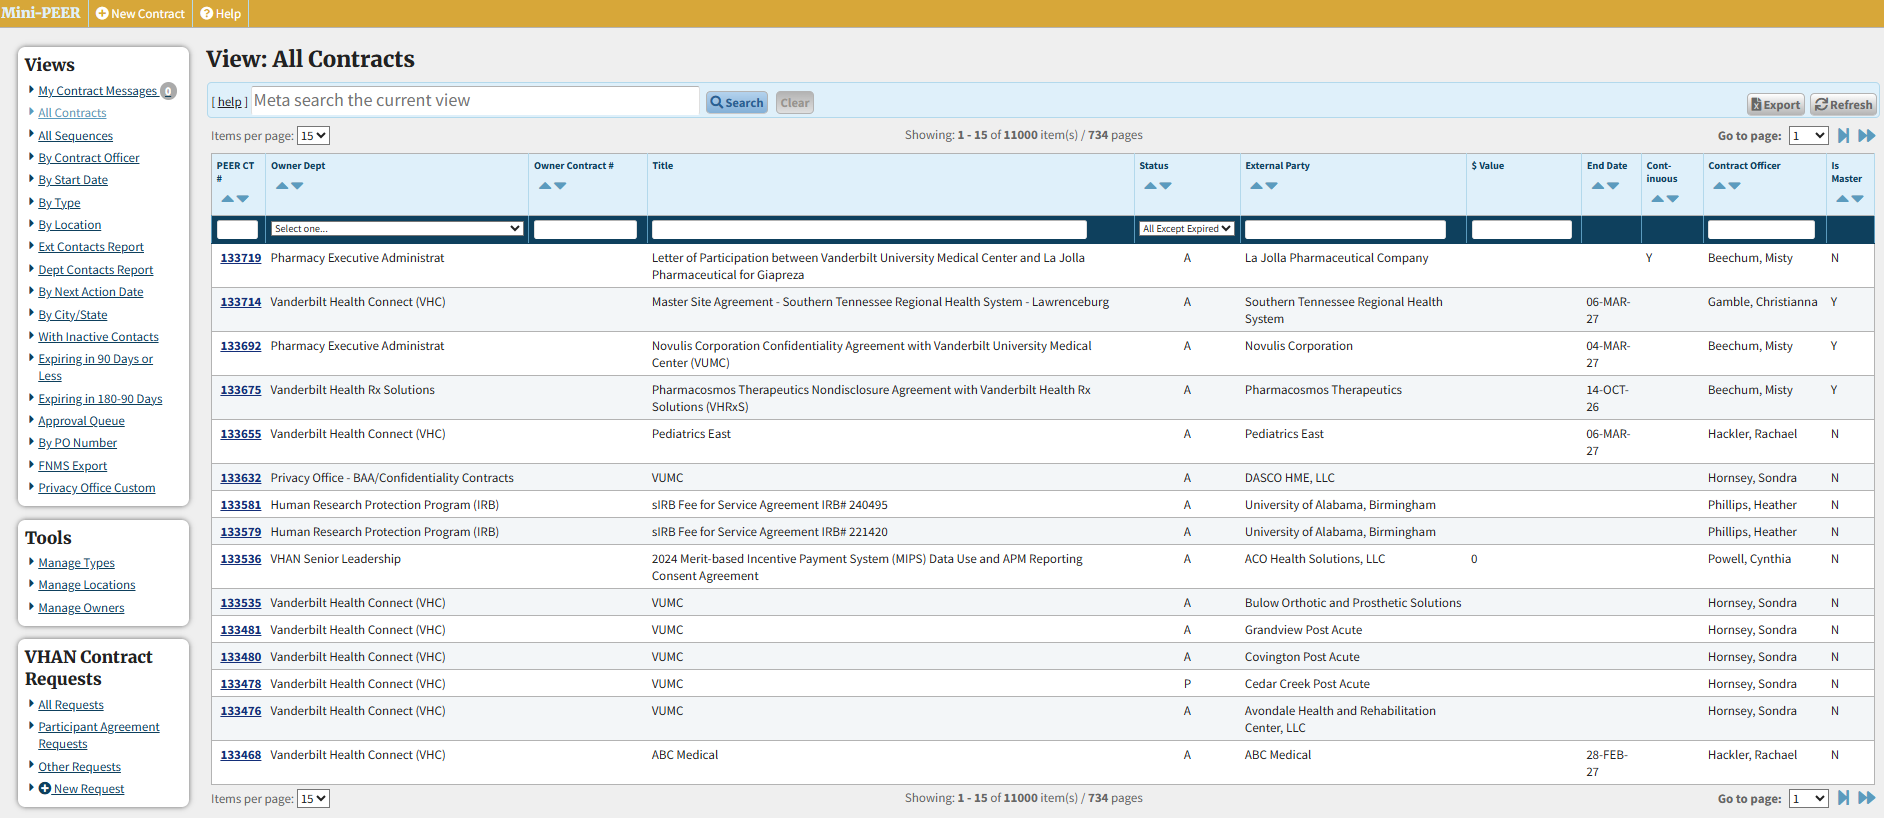Viewport: 1884px width, 818px height.
Task: Open By Contract Officer view
Action: tap(89, 158)
